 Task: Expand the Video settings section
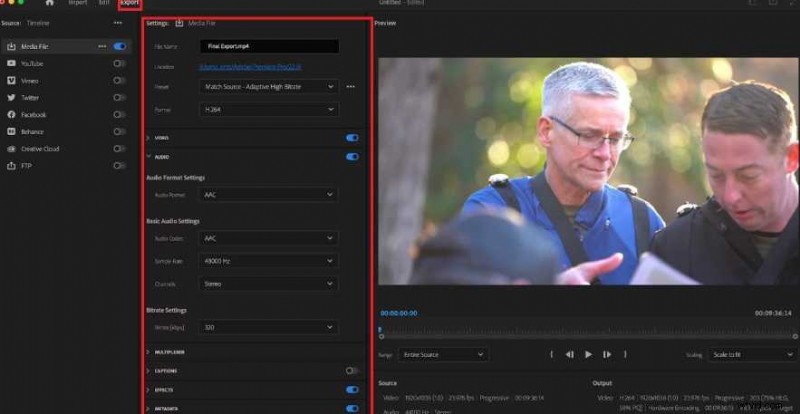[x=148, y=138]
